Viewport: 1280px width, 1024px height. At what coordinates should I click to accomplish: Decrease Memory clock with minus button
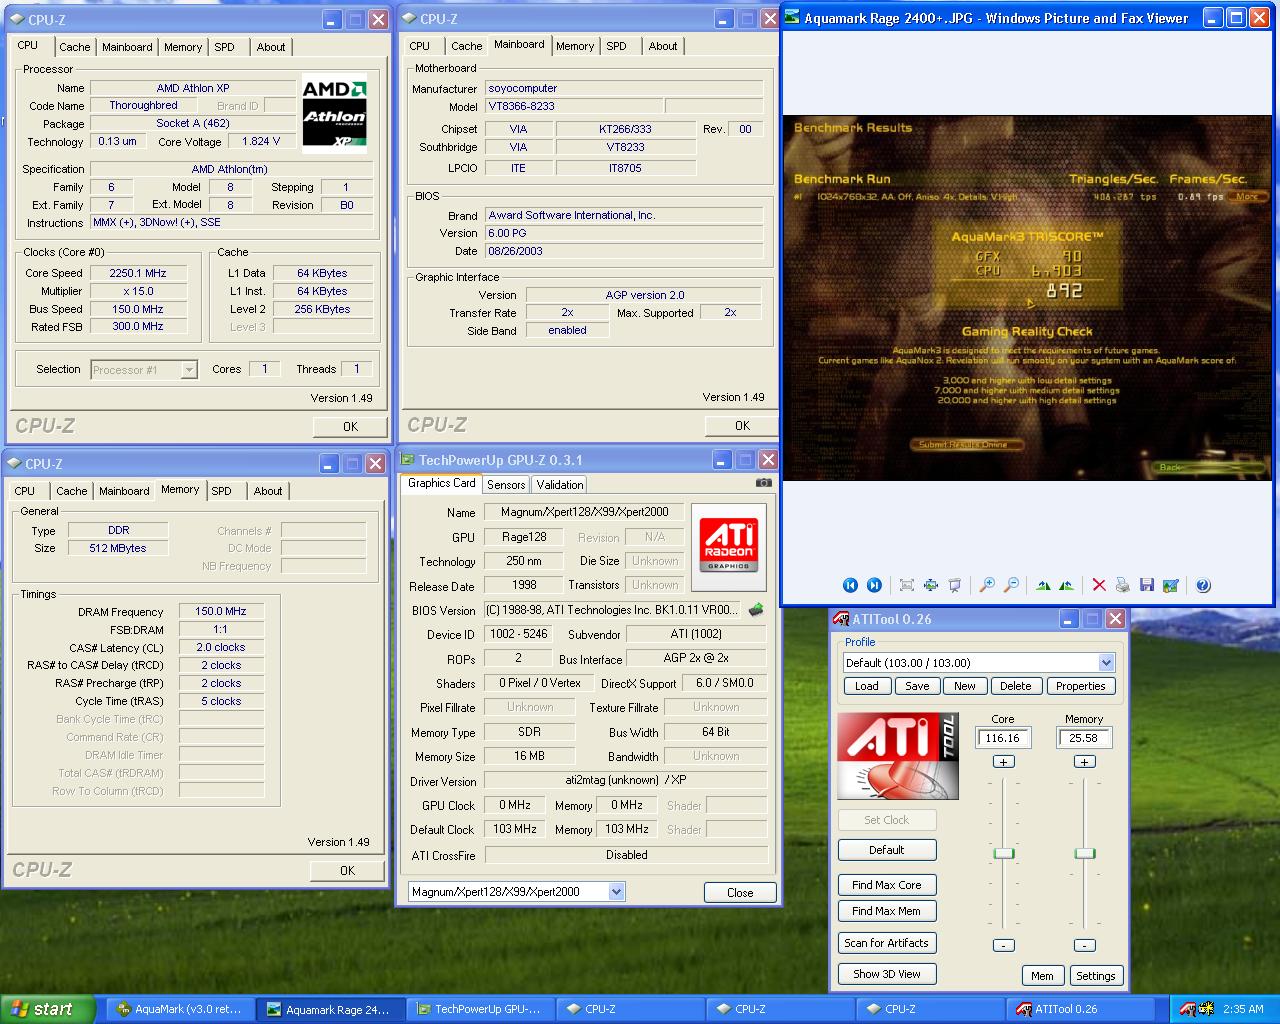[1084, 945]
